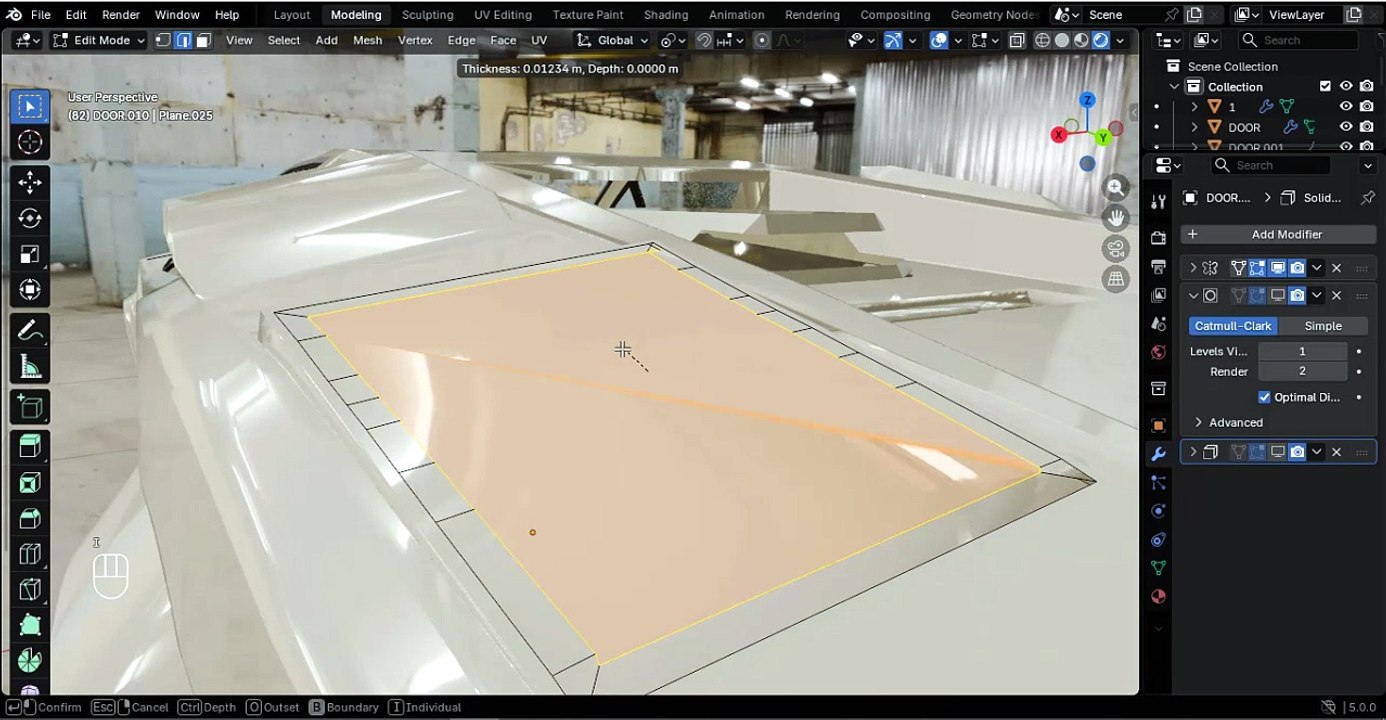This screenshot has width=1386, height=720.
Task: Uncheck the Optimal Display checkbox
Action: pos(1264,397)
